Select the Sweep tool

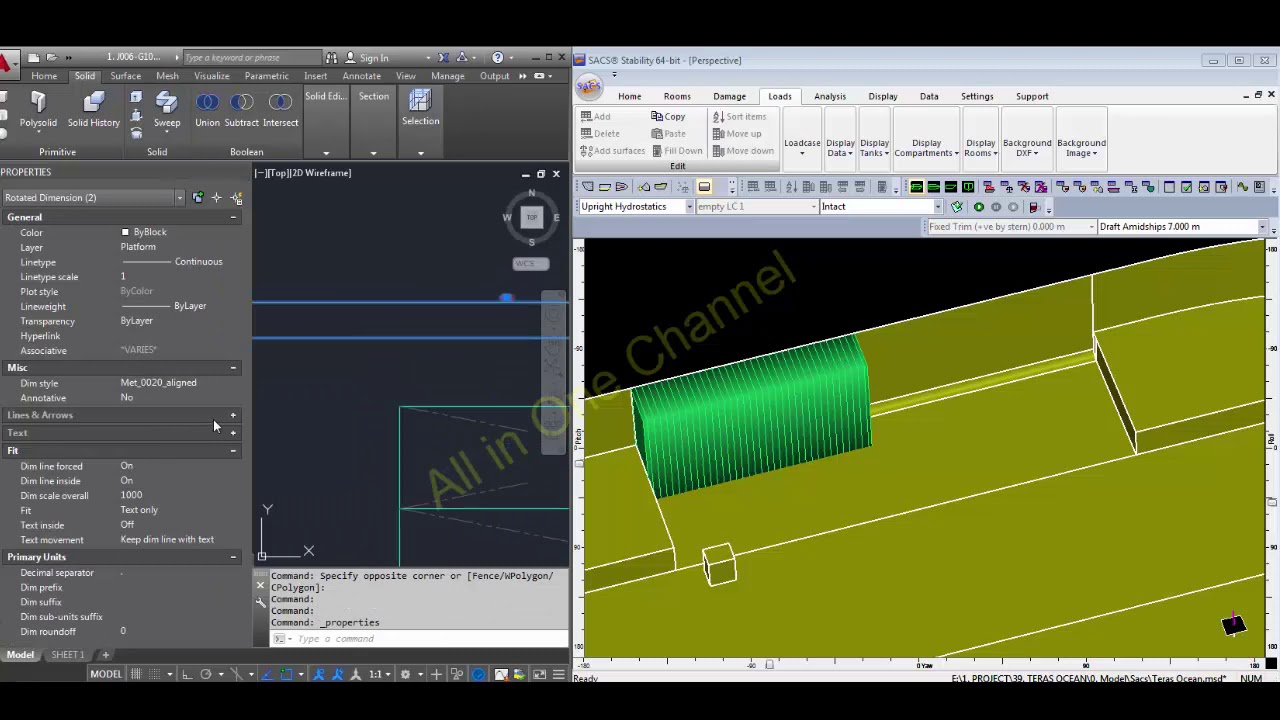[x=167, y=110]
